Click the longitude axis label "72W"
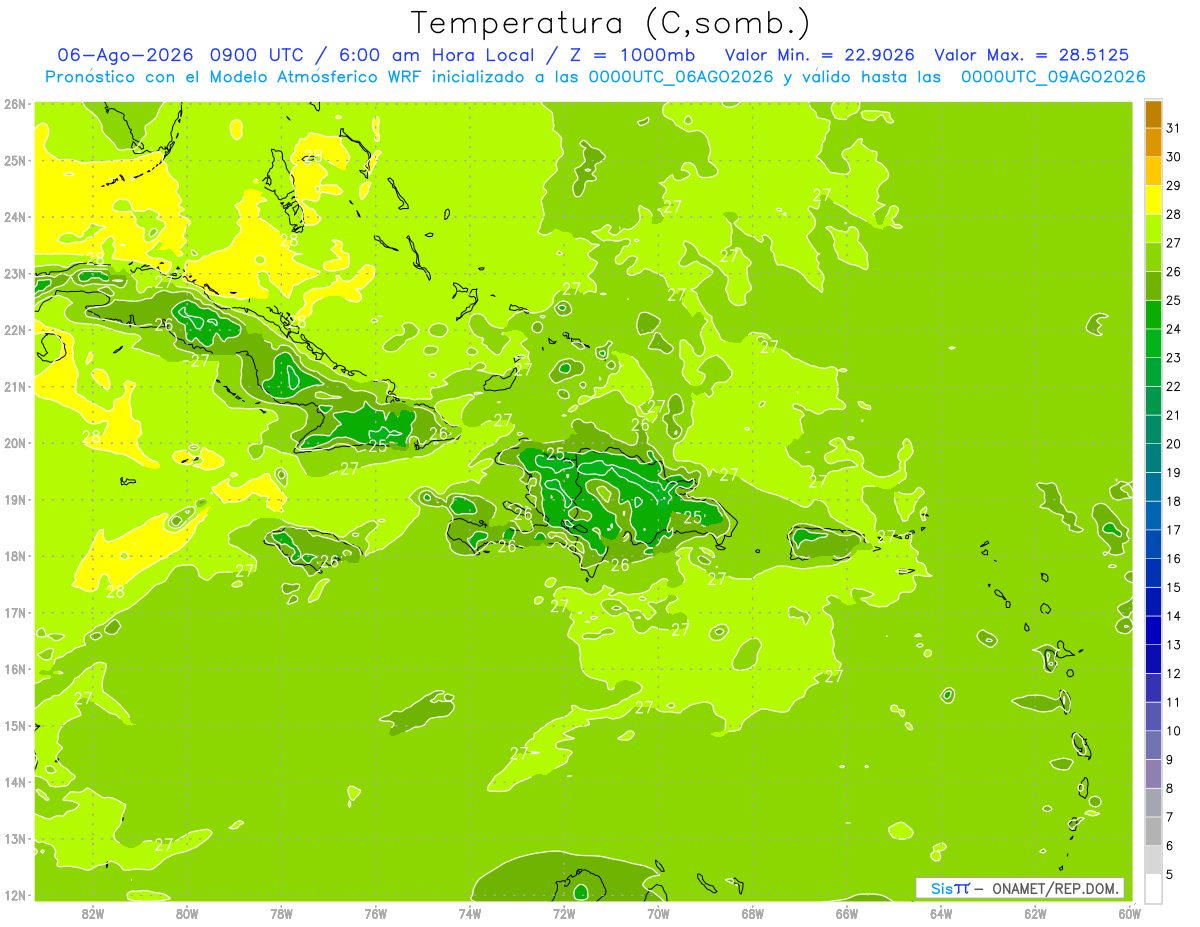1200x927 pixels. 564,913
